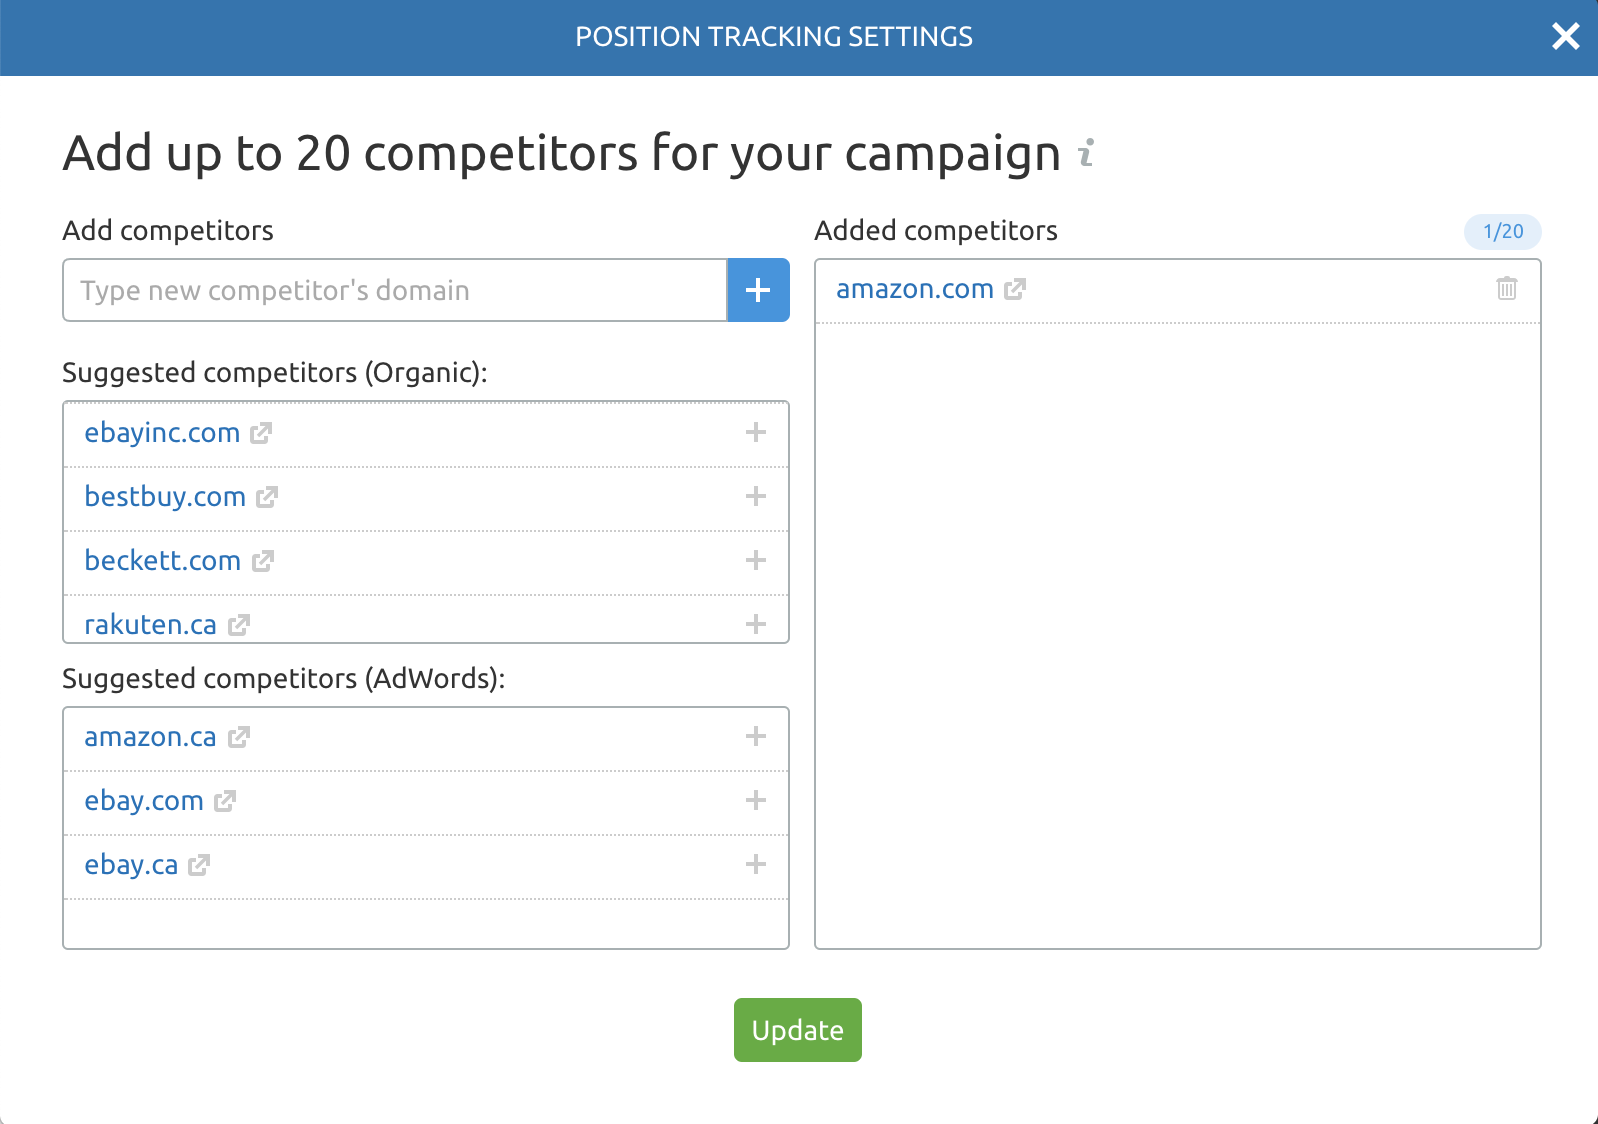This screenshot has width=1598, height=1124.
Task: Open the beckett.com domain link
Action: pos(163,560)
